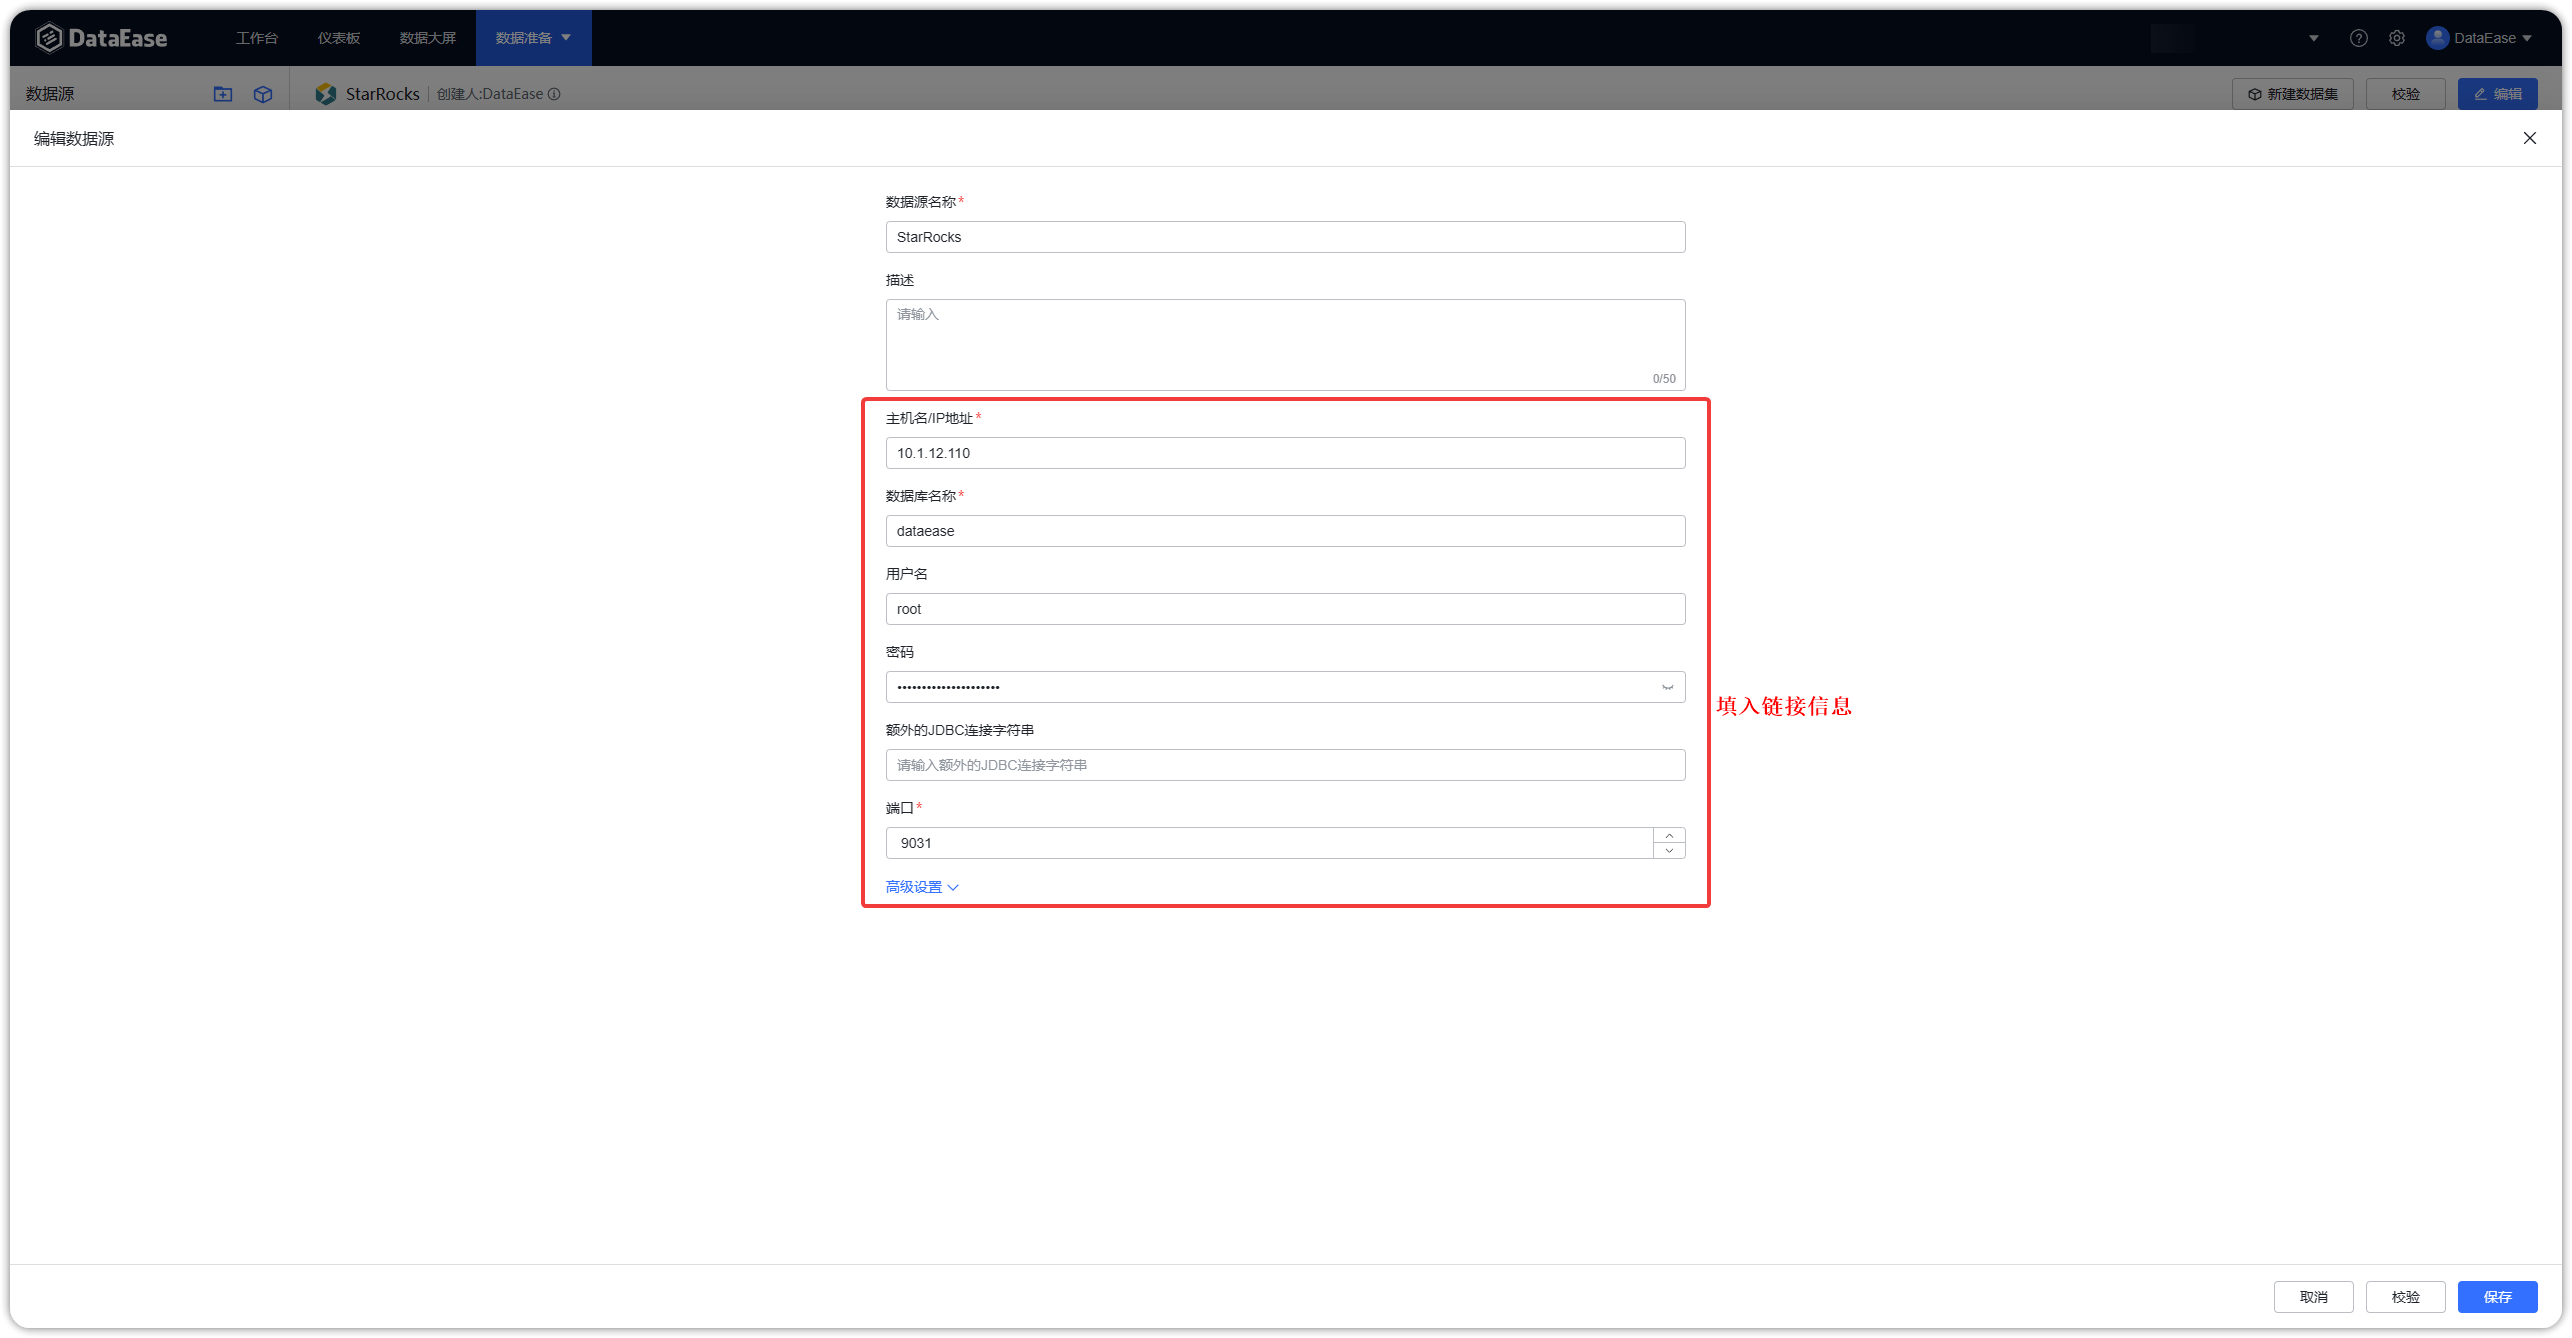The height and width of the screenshot is (1338, 2572).
Task: Click the bottom 校验 validate button
Action: [2405, 1297]
